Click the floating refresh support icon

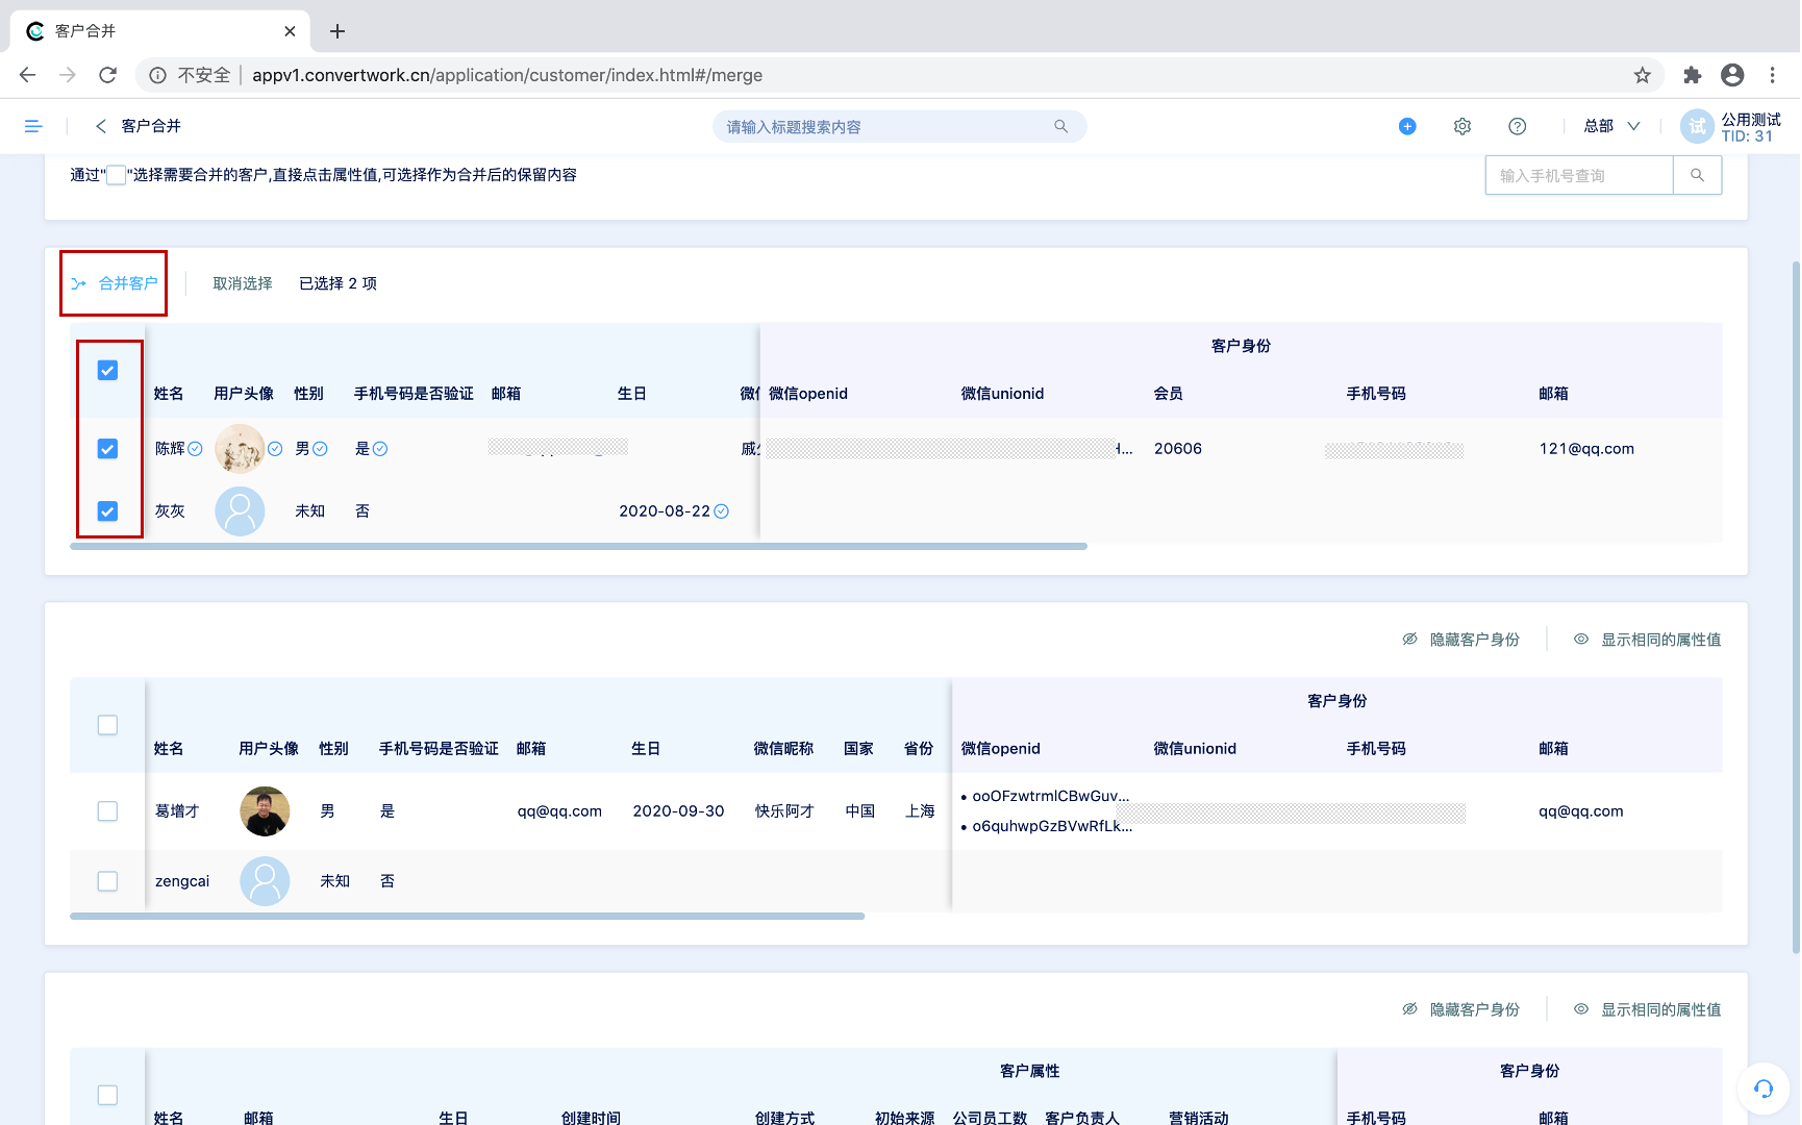1764,1089
